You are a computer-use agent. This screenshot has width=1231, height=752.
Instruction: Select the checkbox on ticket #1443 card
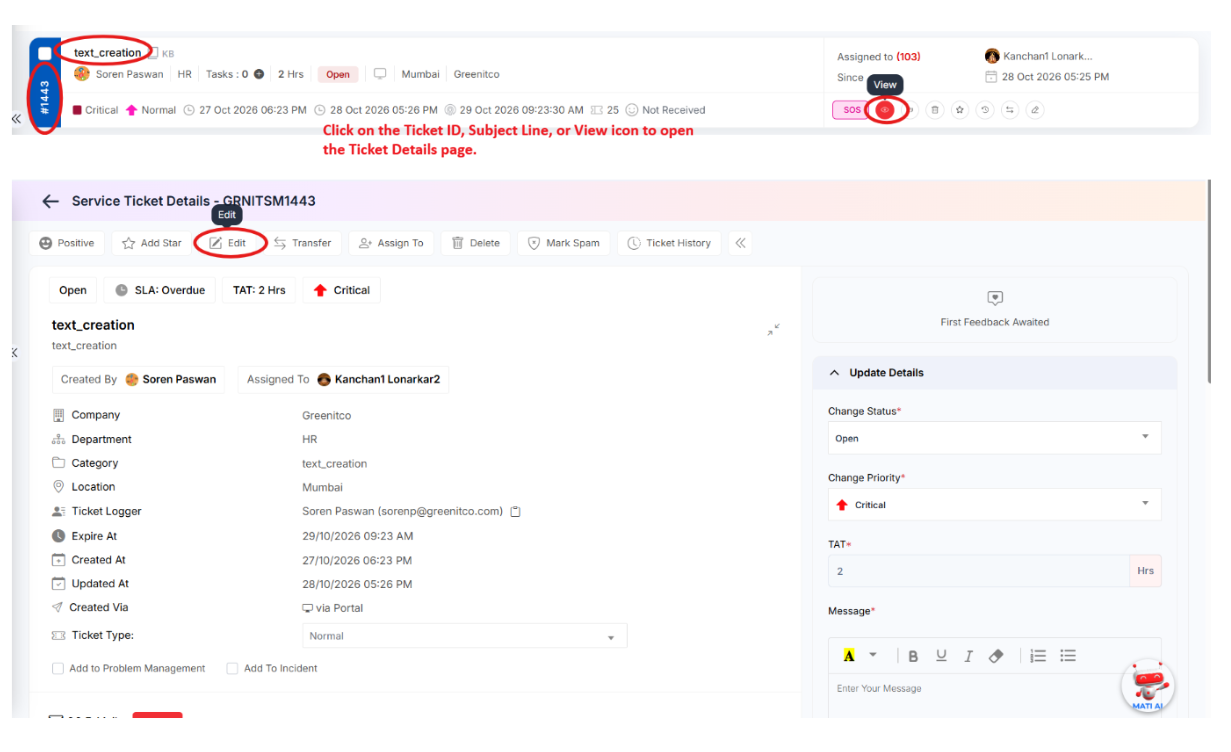click(x=45, y=53)
